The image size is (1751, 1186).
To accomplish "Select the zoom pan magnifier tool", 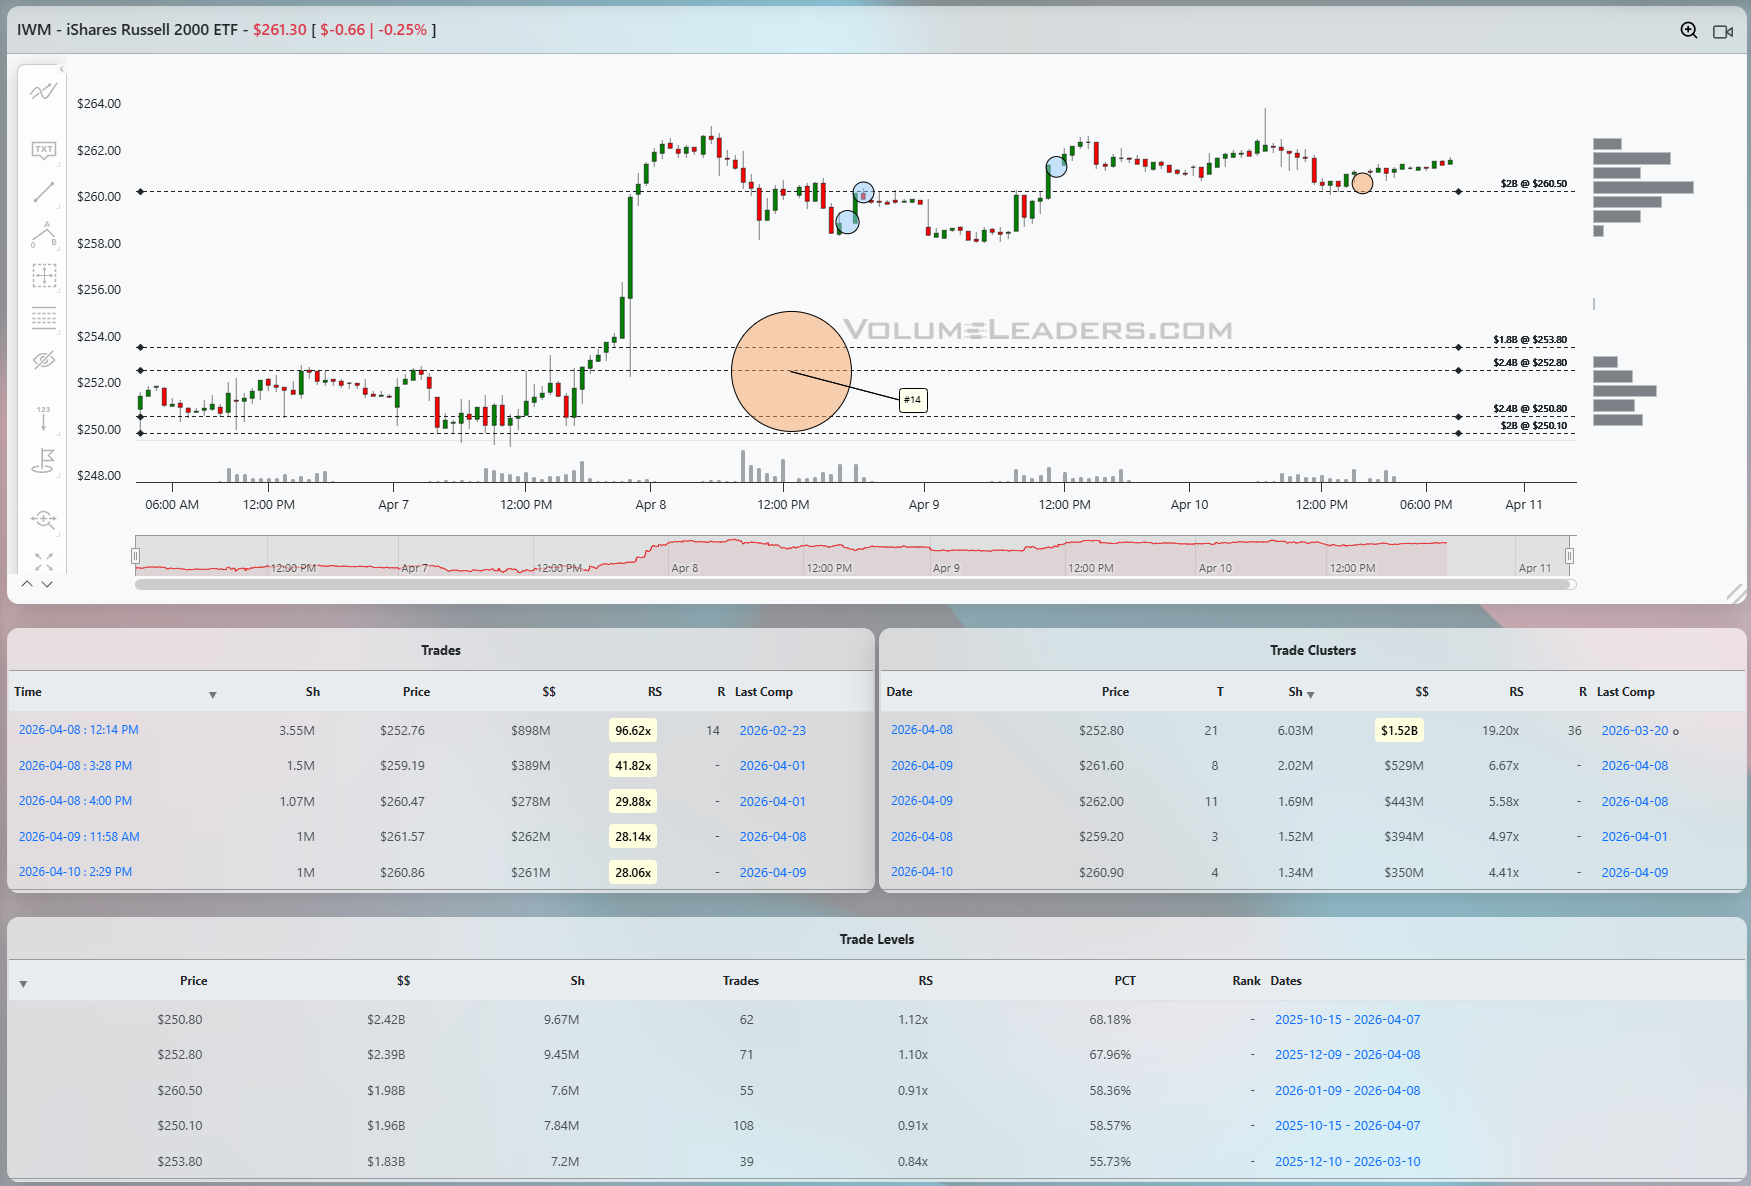I will click(x=43, y=519).
